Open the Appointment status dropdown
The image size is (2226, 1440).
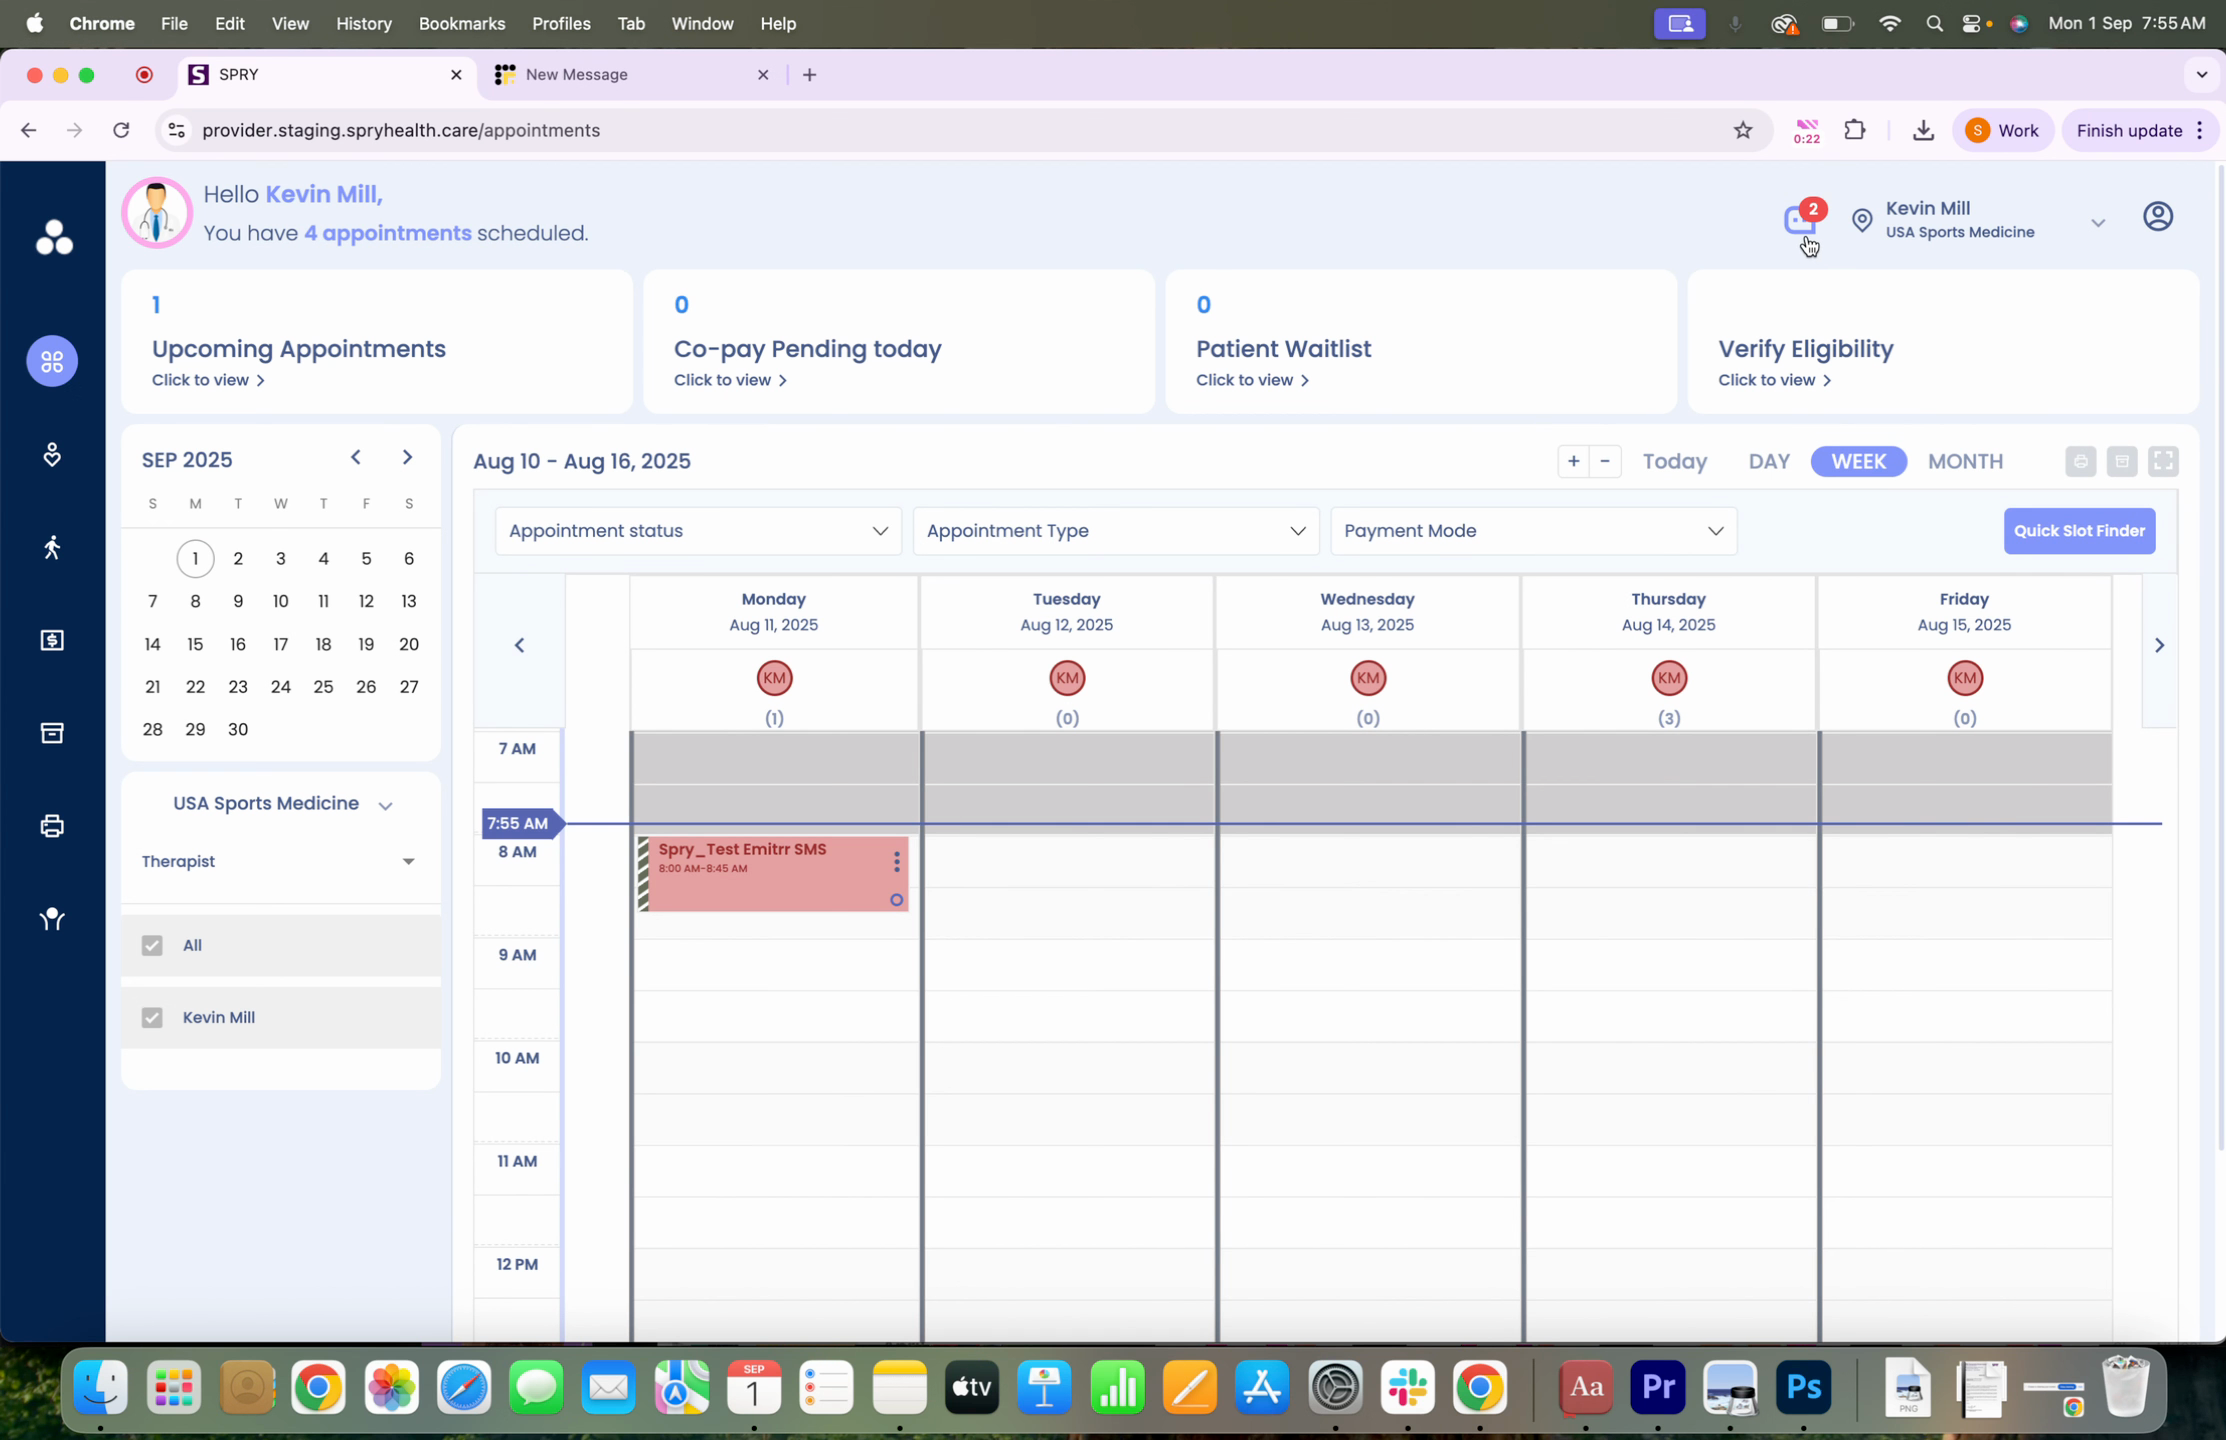point(697,531)
